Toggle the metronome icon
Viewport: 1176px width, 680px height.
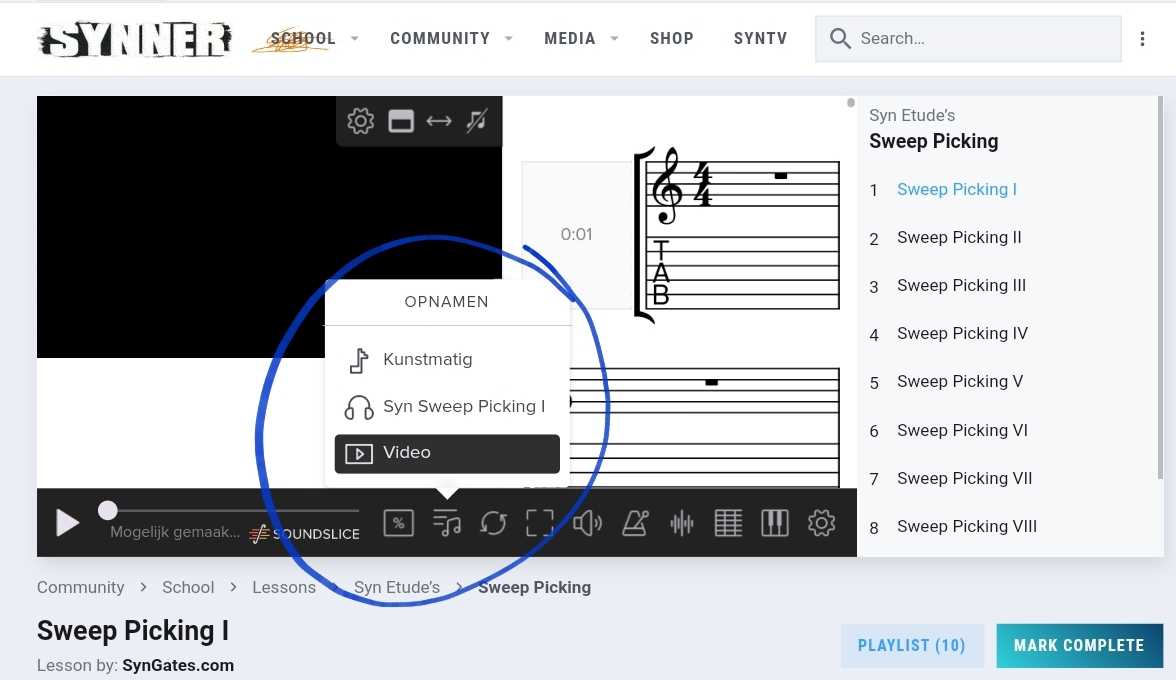point(634,522)
